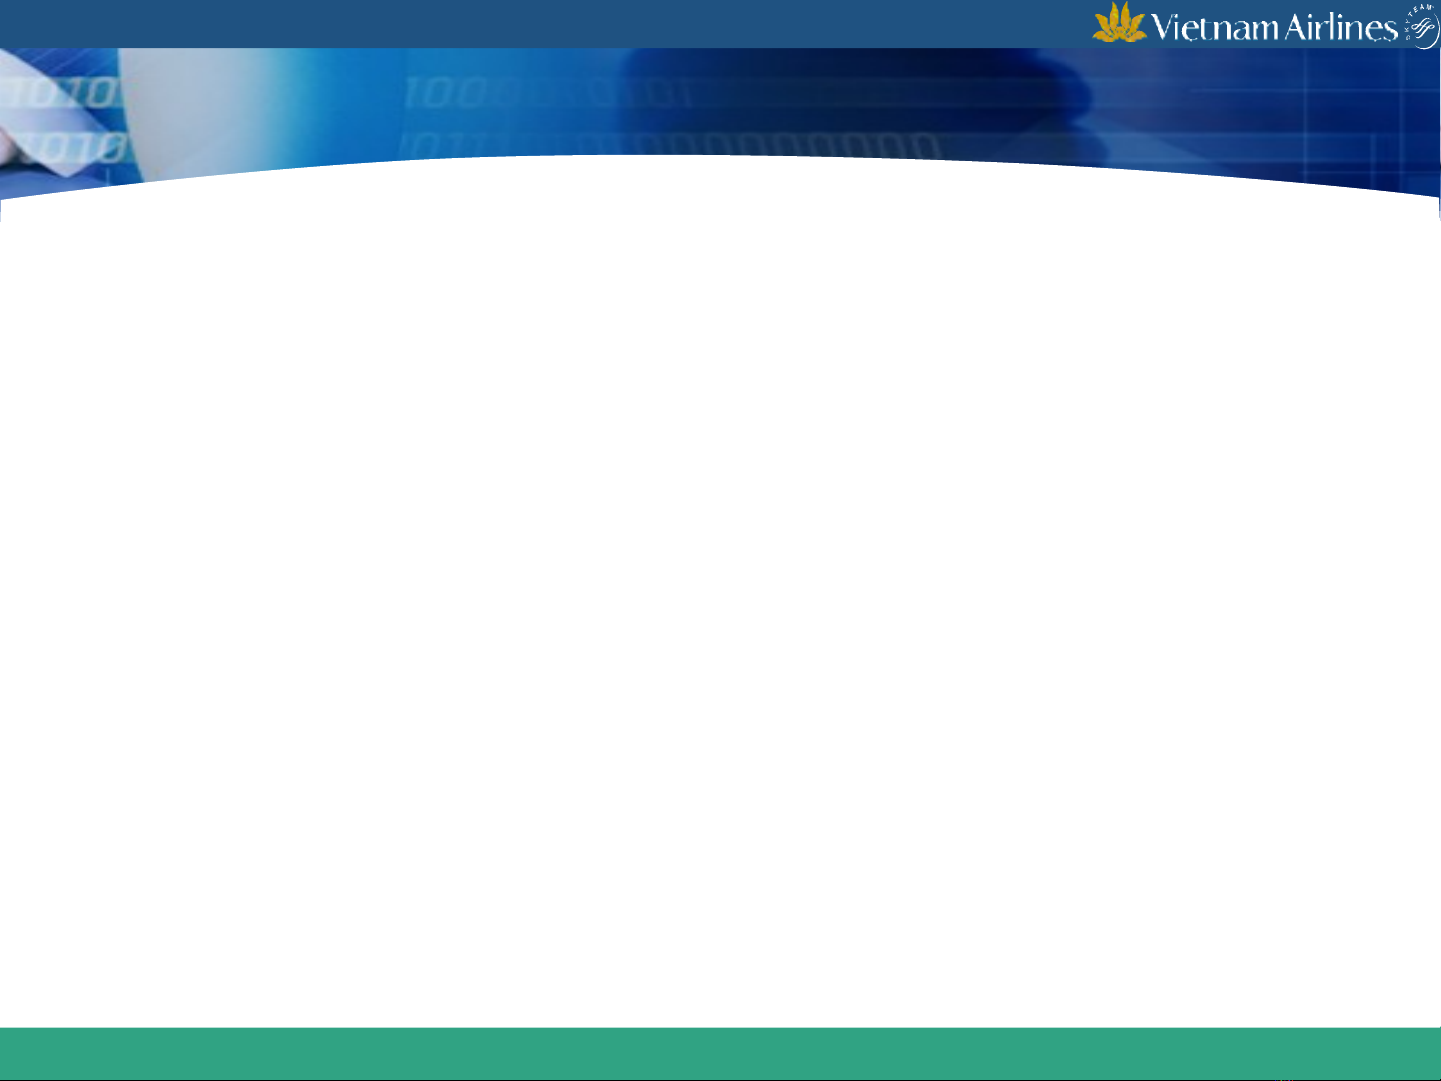
Task: Click the letter V in Vietnam
Action: click(x=1163, y=27)
